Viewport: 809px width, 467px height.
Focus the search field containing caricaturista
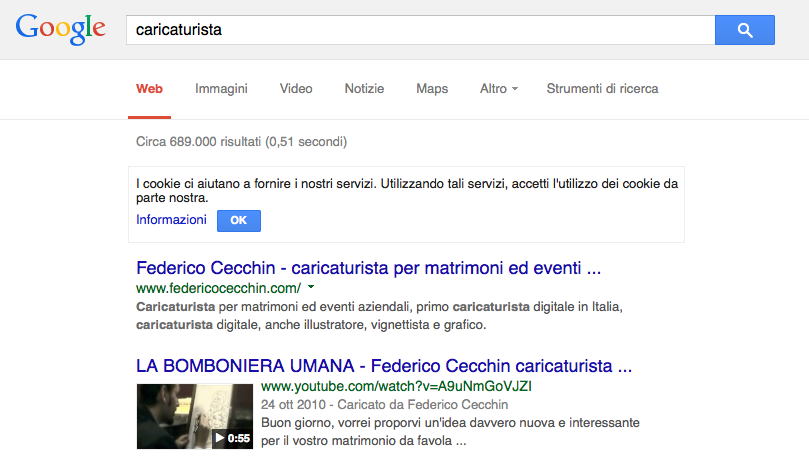pyautogui.click(x=420, y=30)
